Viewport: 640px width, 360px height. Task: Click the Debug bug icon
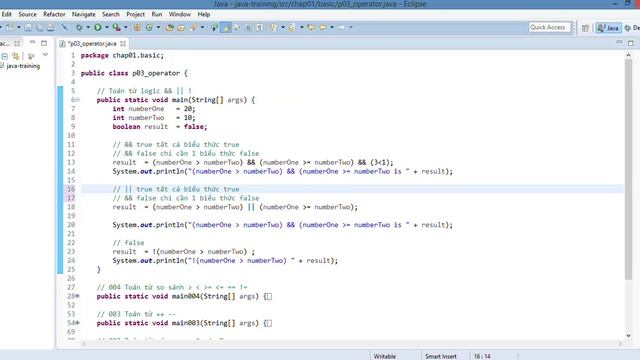pos(79,27)
